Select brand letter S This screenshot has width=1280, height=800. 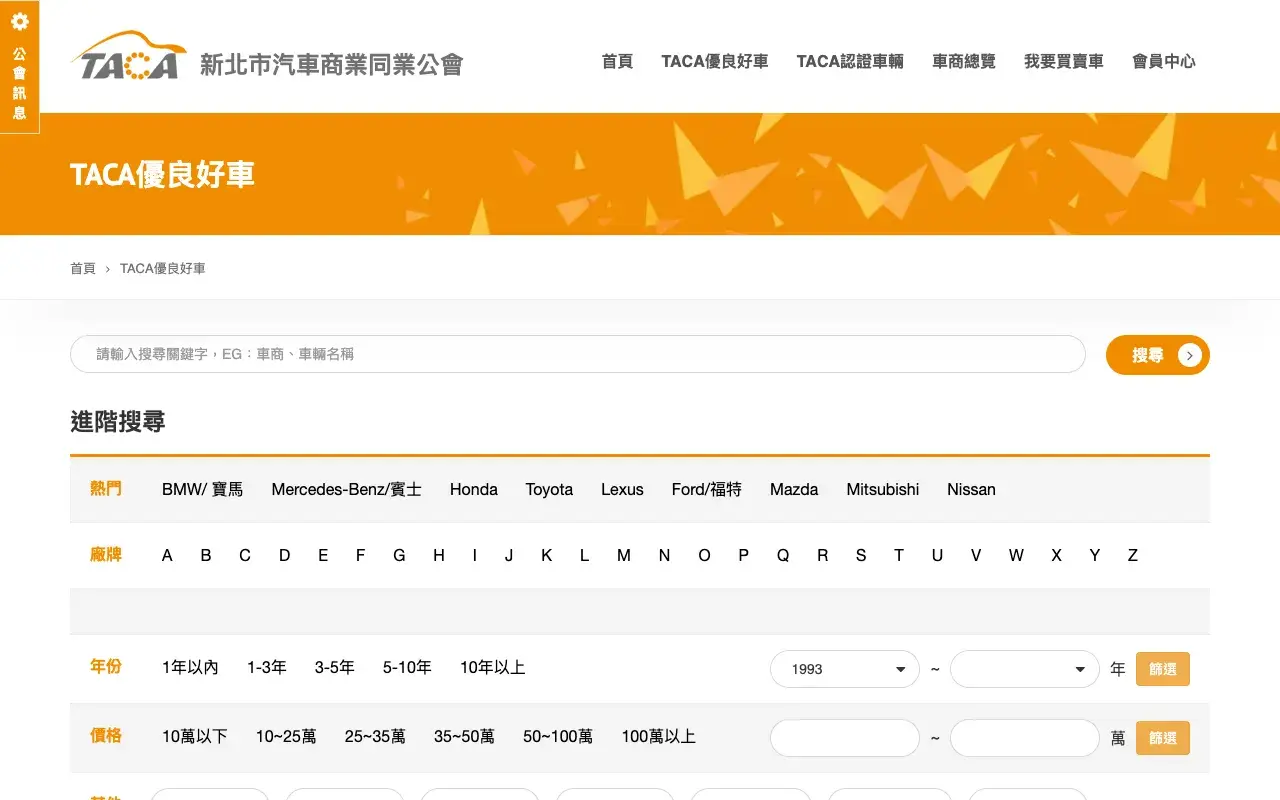point(861,555)
